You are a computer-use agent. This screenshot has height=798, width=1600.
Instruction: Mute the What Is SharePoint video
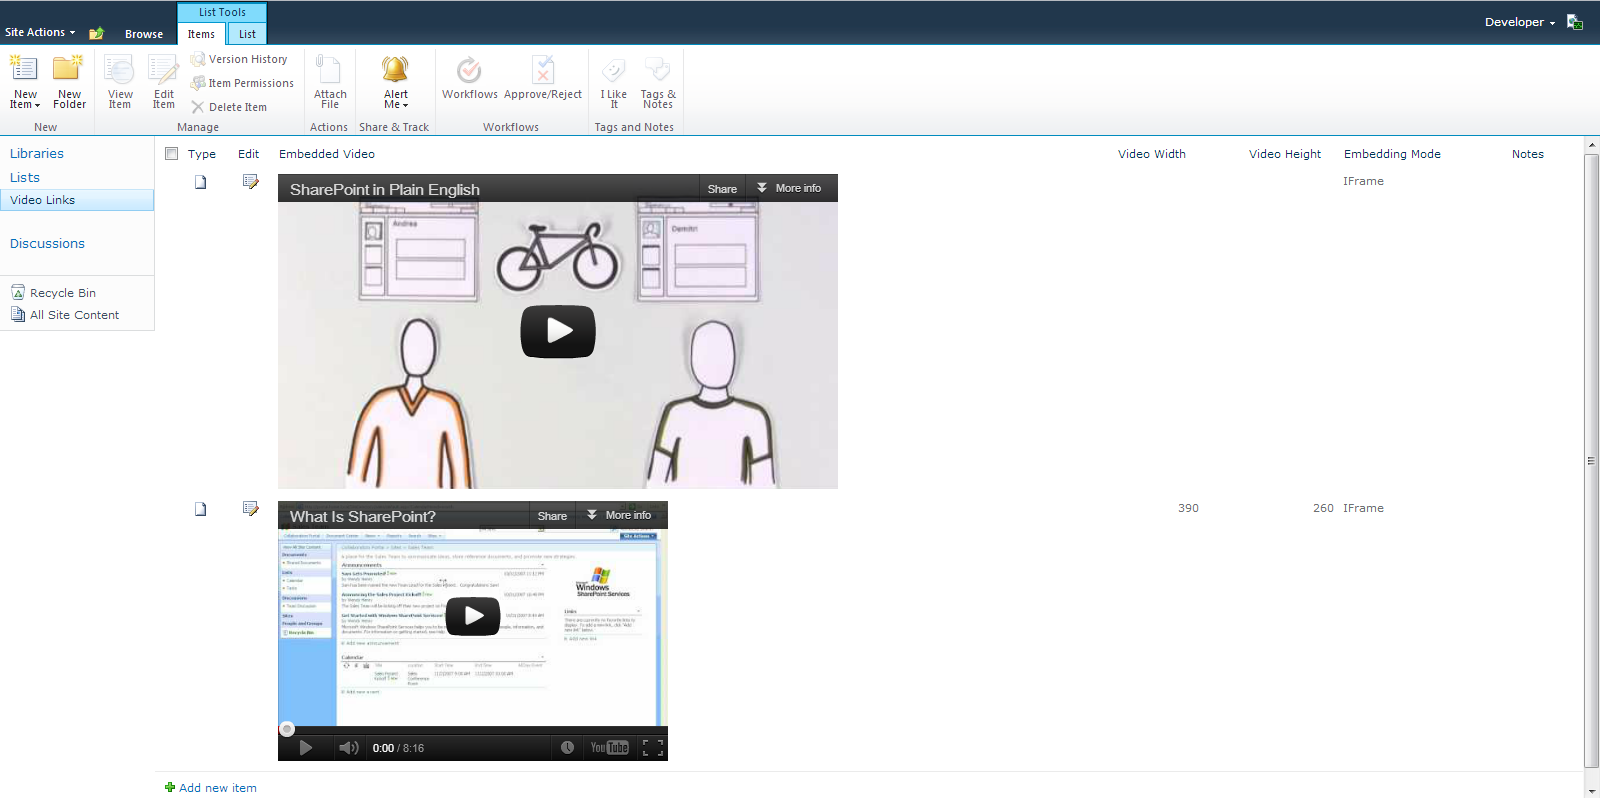pyautogui.click(x=348, y=748)
